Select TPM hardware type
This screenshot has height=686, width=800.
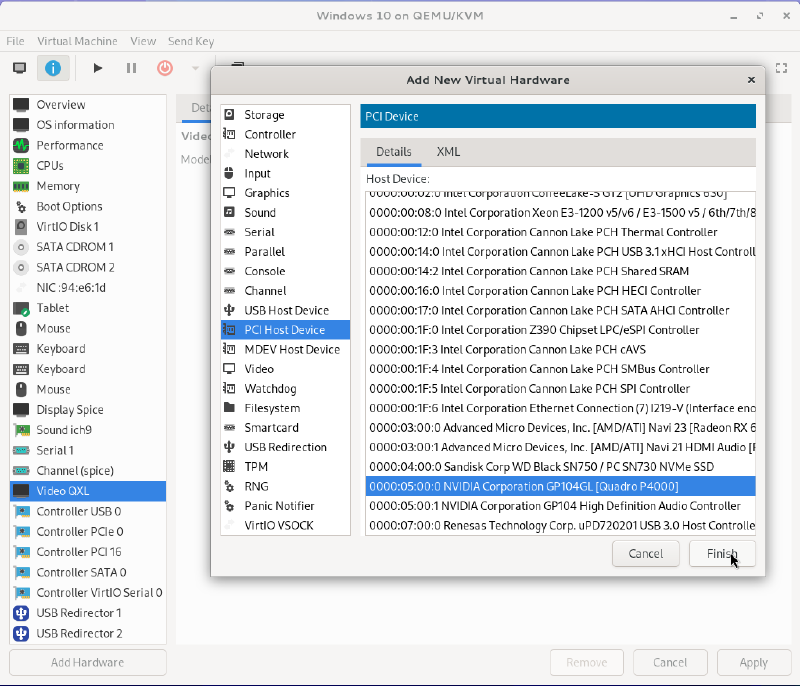coord(286,467)
